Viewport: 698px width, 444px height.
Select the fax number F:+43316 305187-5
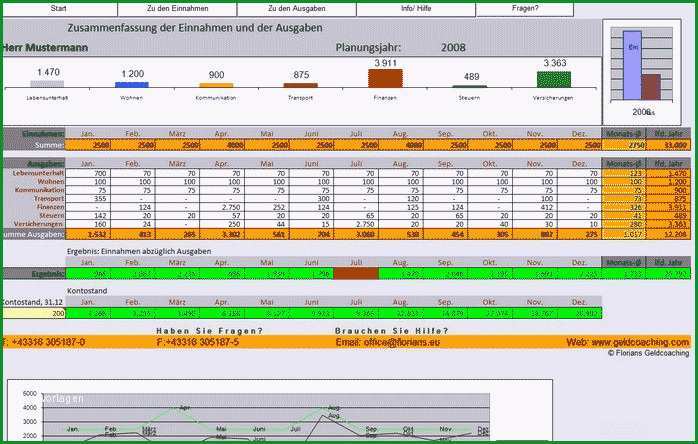pyautogui.click(x=198, y=342)
